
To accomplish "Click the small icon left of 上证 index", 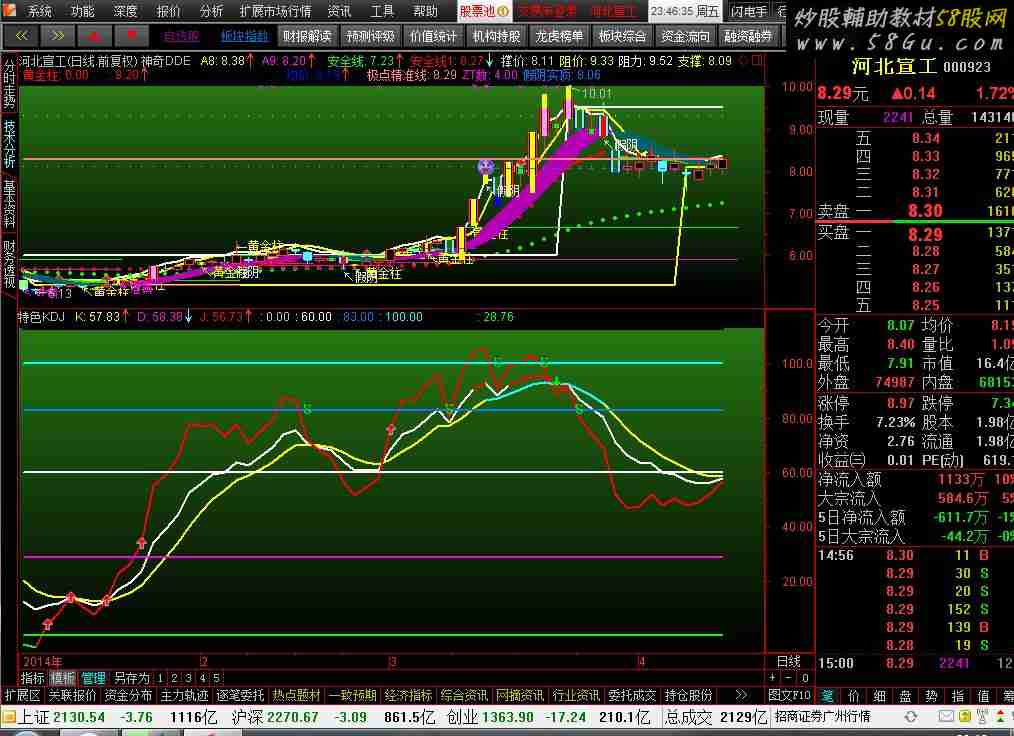I will coord(8,717).
